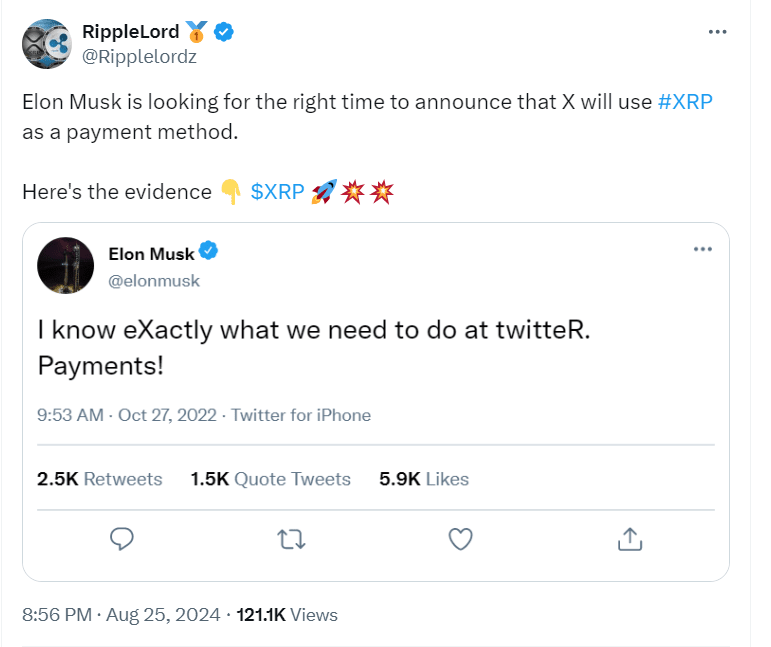Like the quoted tweet with heart icon
The image size is (771, 647).
(x=459, y=539)
